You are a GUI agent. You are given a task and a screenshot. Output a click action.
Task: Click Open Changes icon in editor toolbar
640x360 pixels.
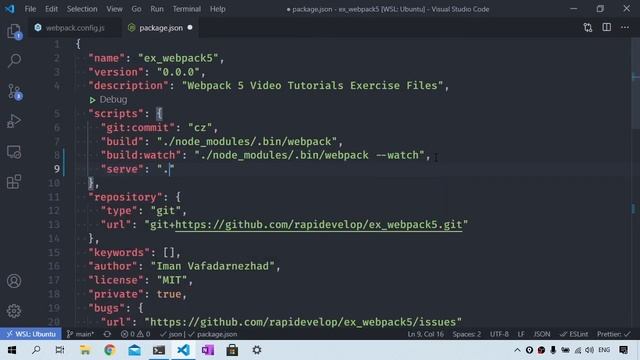[588, 27]
